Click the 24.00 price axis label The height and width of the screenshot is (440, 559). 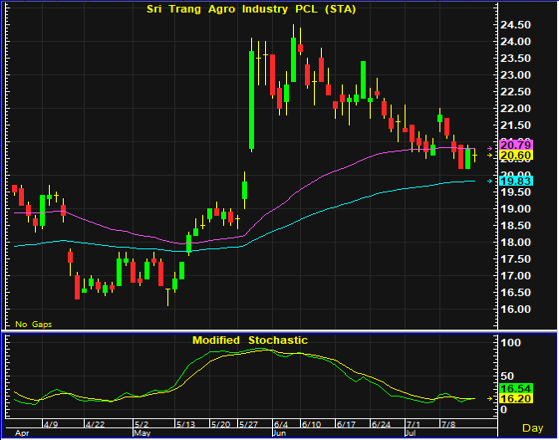coord(516,42)
